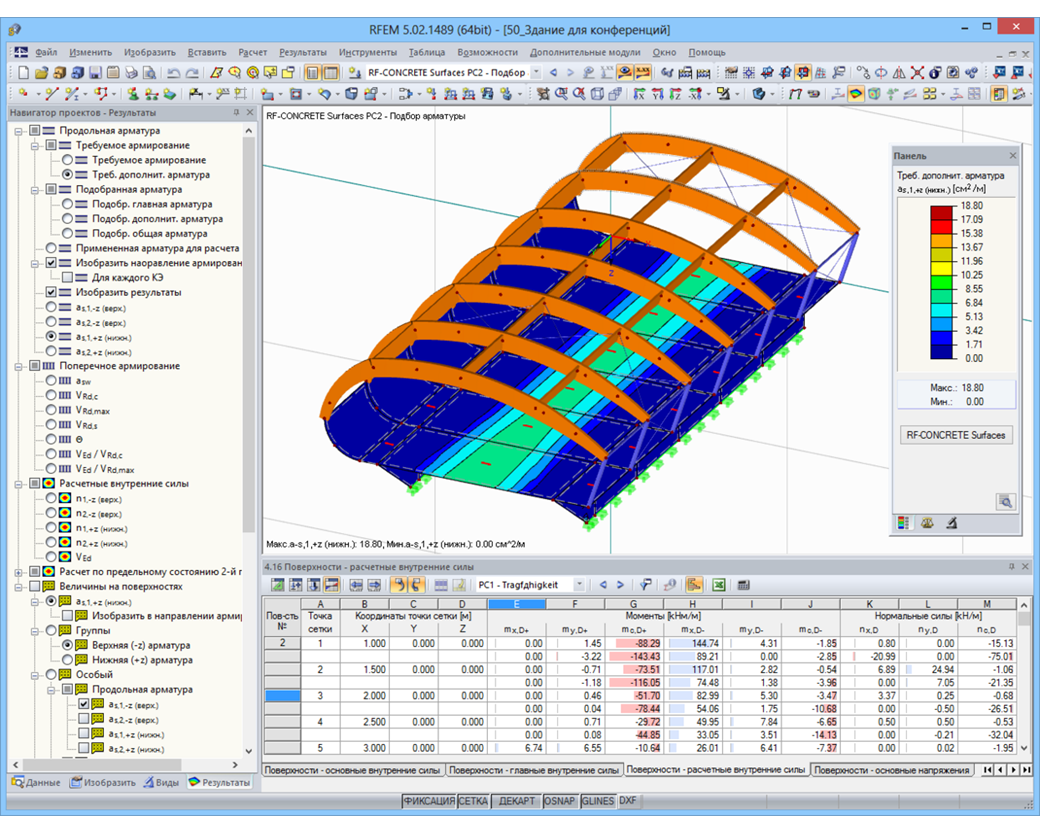The image size is (1040, 833).
Task: Select the color scale tab at Panel bottom
Action: pyautogui.click(x=904, y=522)
